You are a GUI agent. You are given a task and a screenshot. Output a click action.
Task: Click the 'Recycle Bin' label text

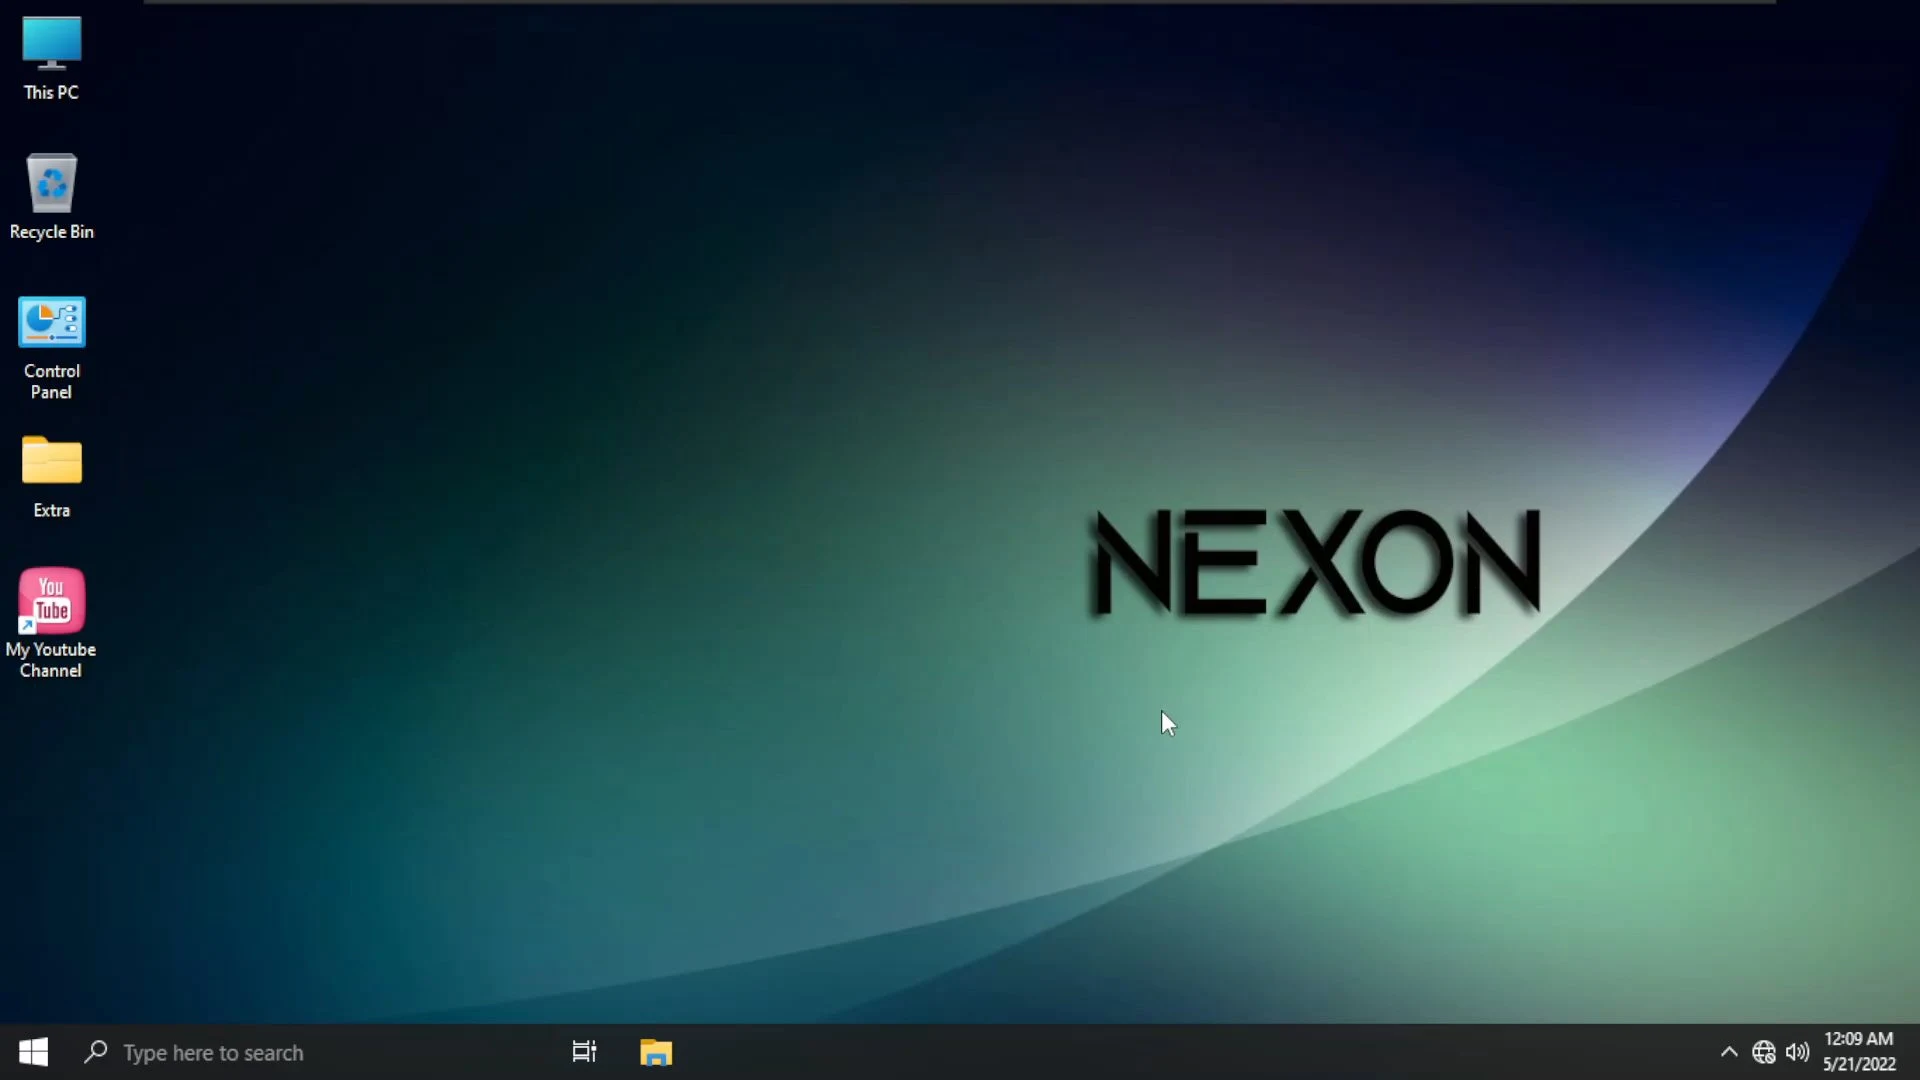(51, 232)
